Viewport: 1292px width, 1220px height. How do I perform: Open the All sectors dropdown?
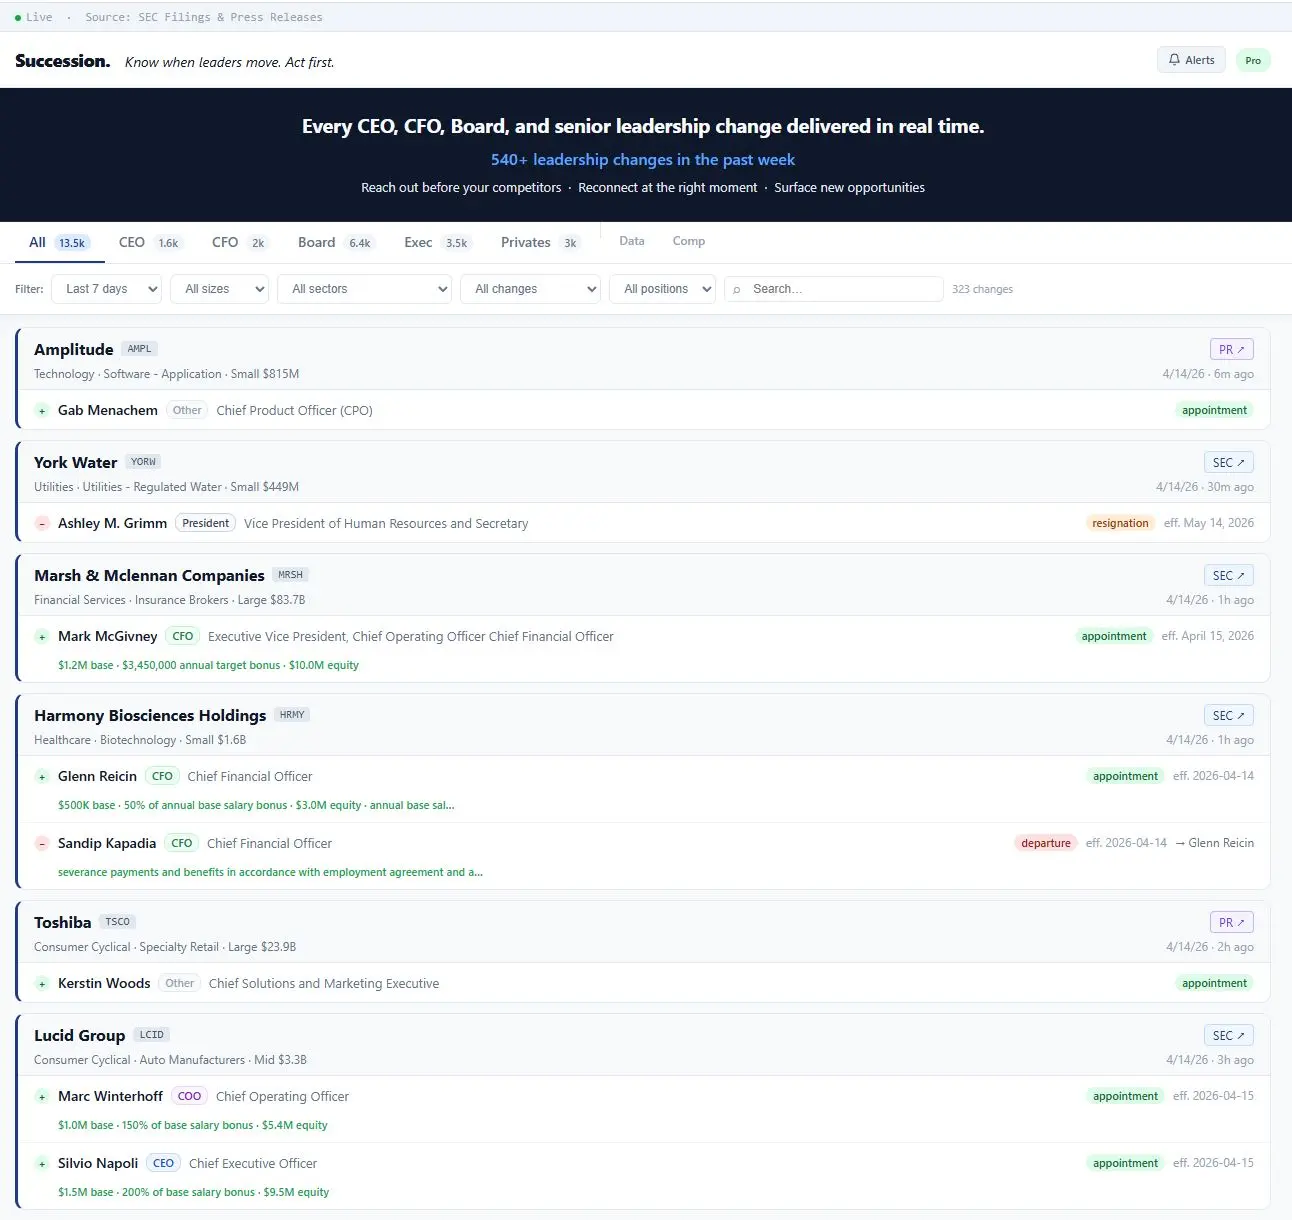365,289
